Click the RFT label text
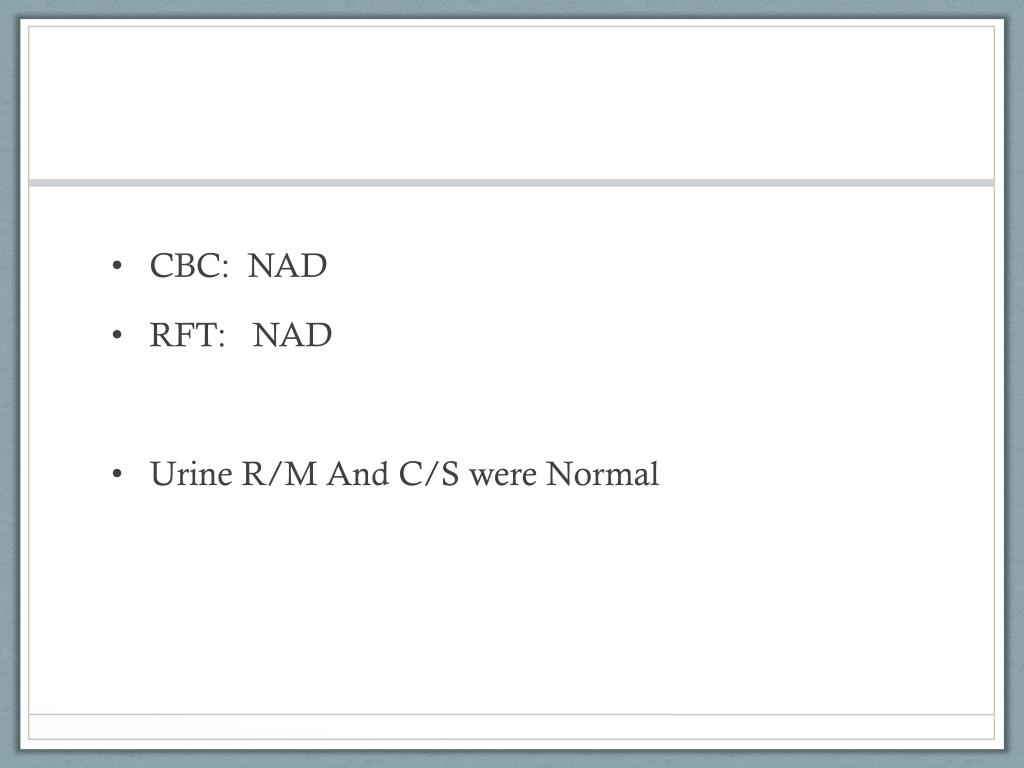1024x768 pixels. point(183,335)
